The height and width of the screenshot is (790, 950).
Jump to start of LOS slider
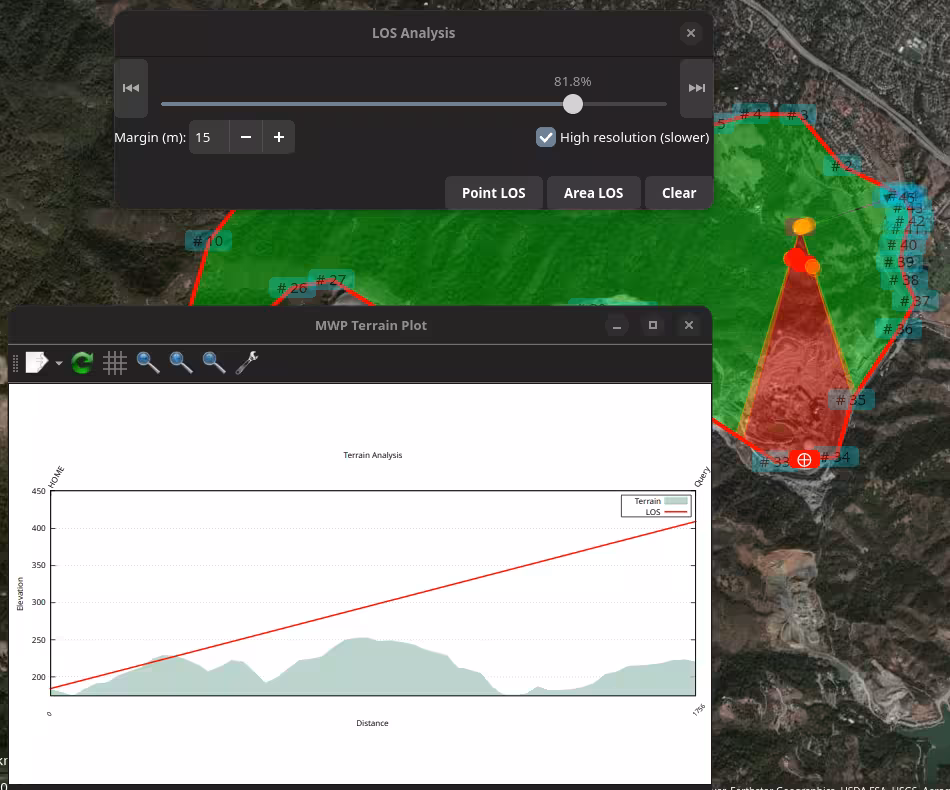pyautogui.click(x=131, y=88)
